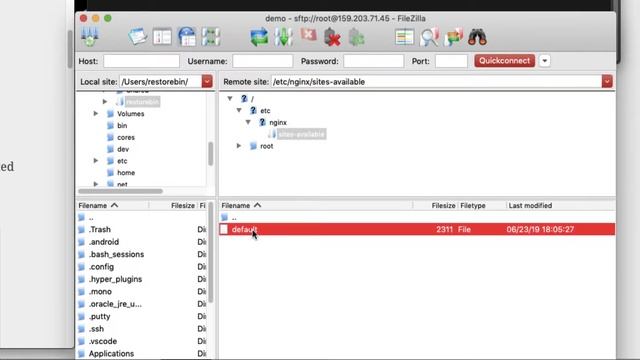Toggle the remote directory tree icon
Screen dimensions: 640x360
point(187,37)
